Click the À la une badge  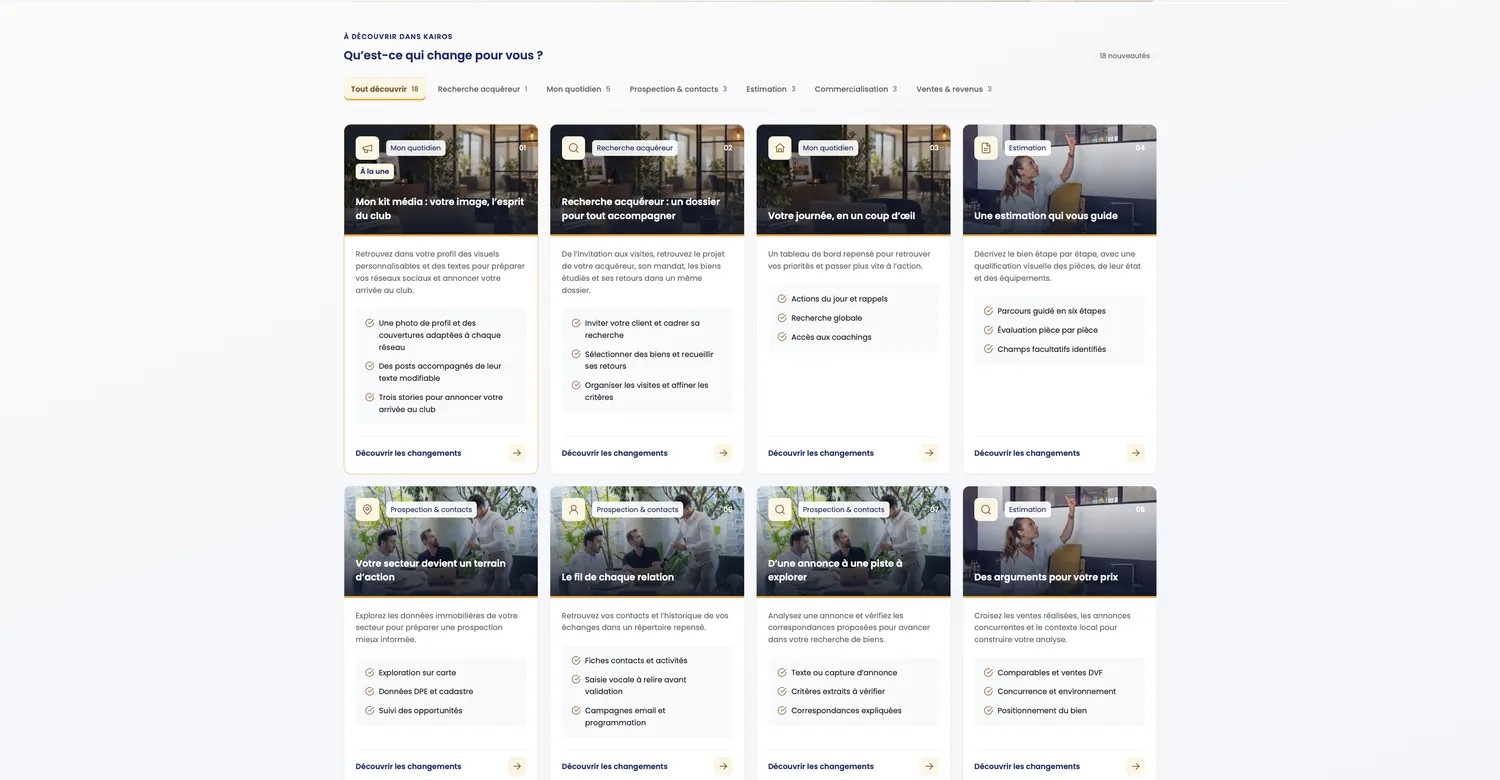coord(375,171)
